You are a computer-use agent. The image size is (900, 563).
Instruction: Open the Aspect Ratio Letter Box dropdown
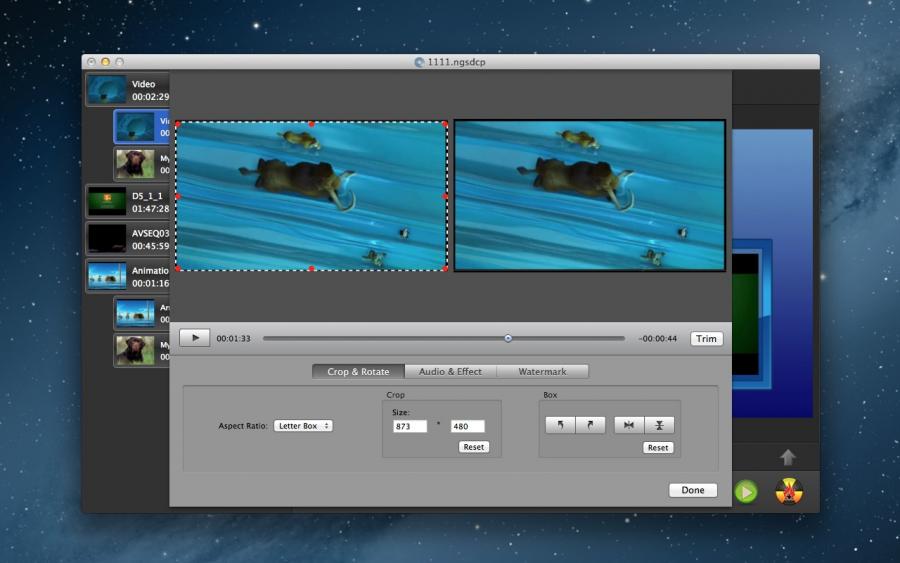(303, 426)
